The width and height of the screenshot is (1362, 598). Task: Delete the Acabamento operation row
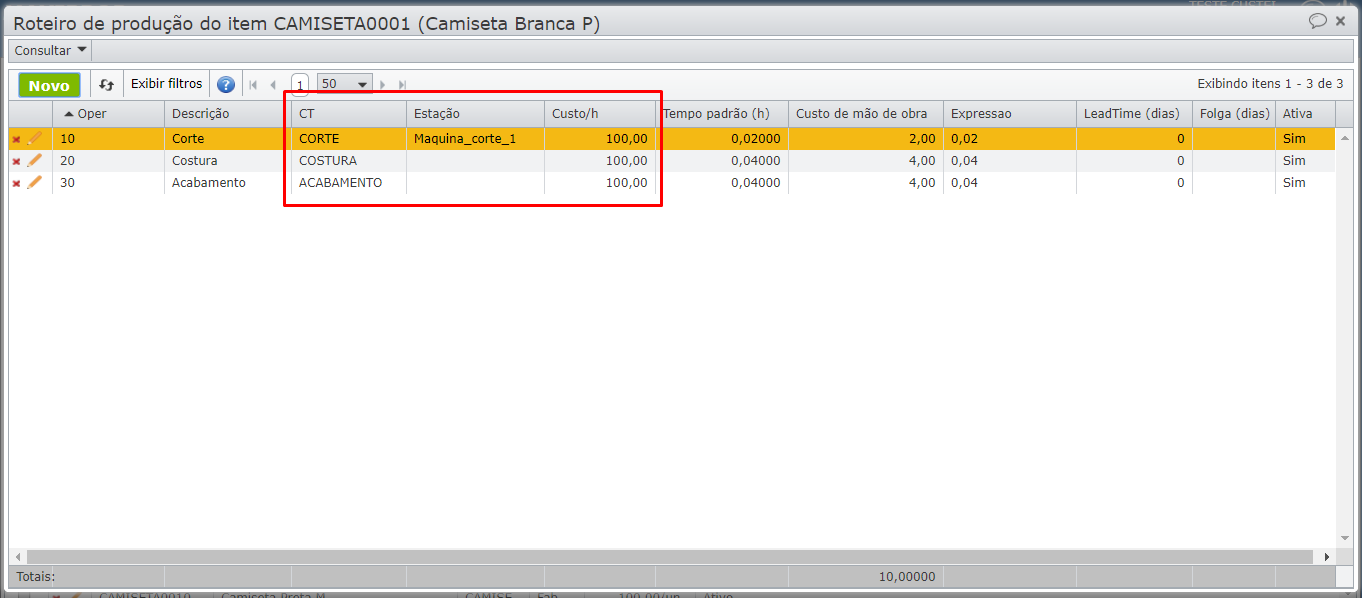pos(16,183)
